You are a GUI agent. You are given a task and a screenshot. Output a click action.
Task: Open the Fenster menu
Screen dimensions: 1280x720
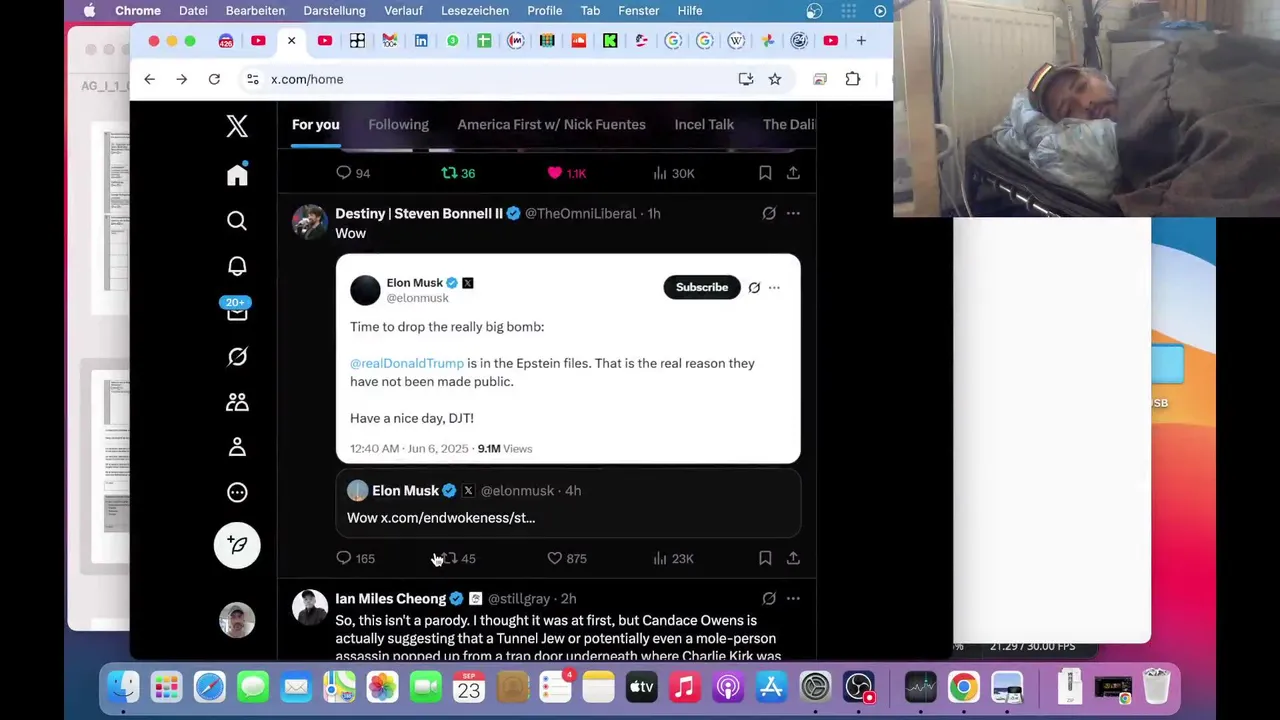click(638, 10)
